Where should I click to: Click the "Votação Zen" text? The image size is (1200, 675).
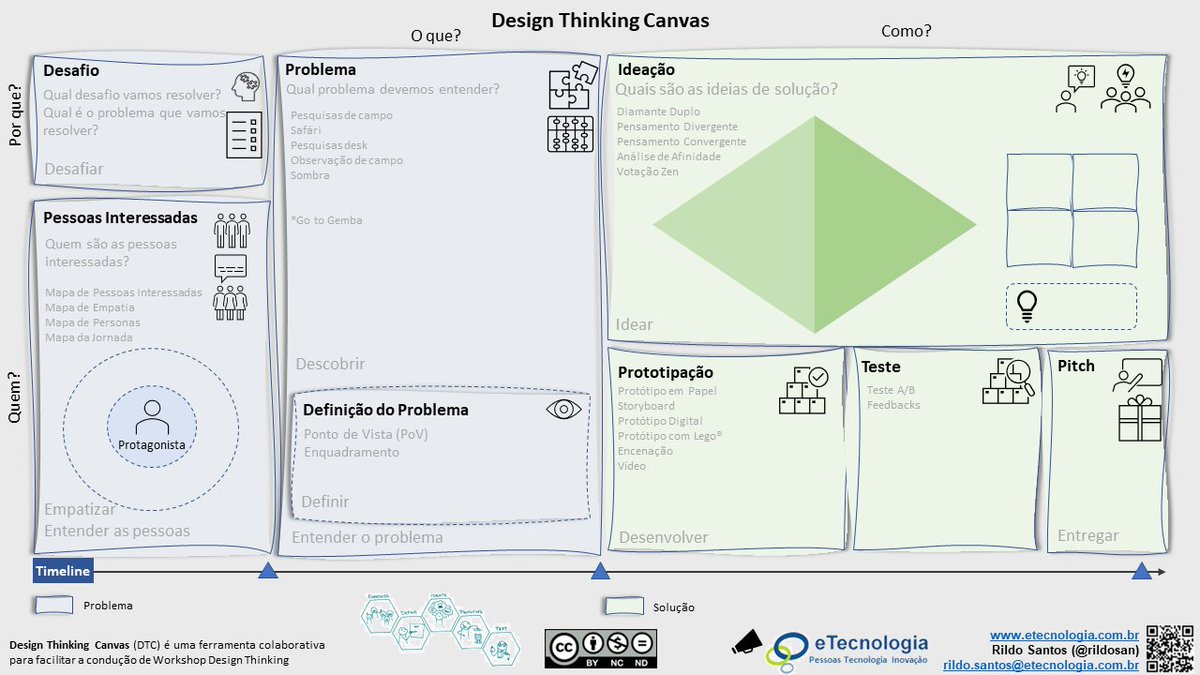coord(647,172)
